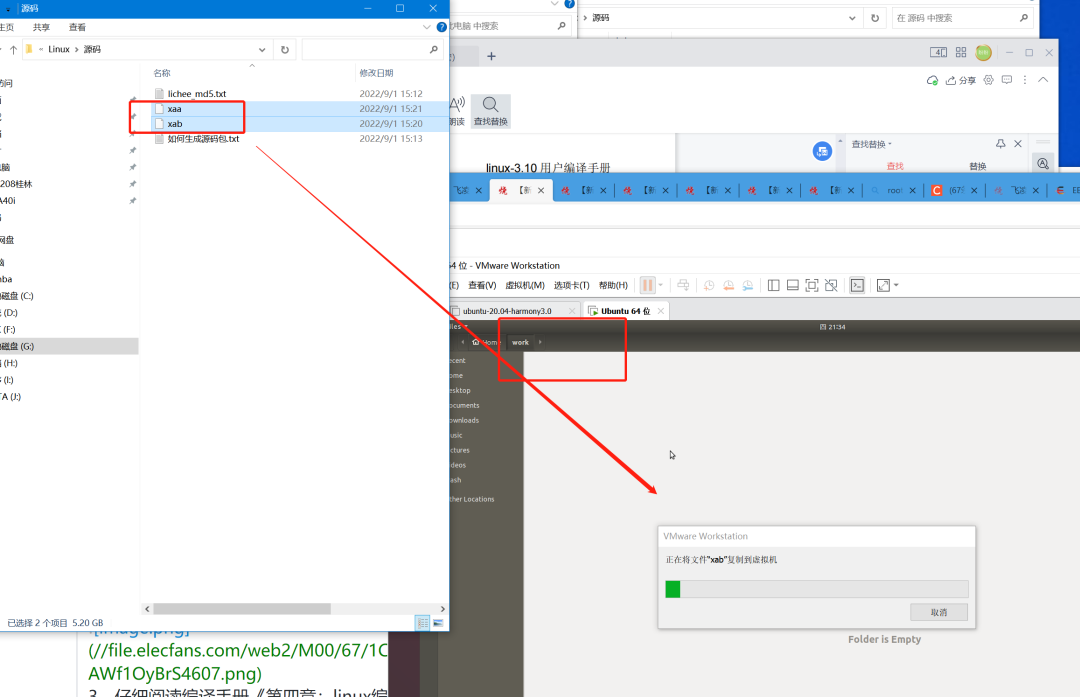Click the find sidebar icon with letter A
This screenshot has width=1080, height=697.
click(1043, 163)
